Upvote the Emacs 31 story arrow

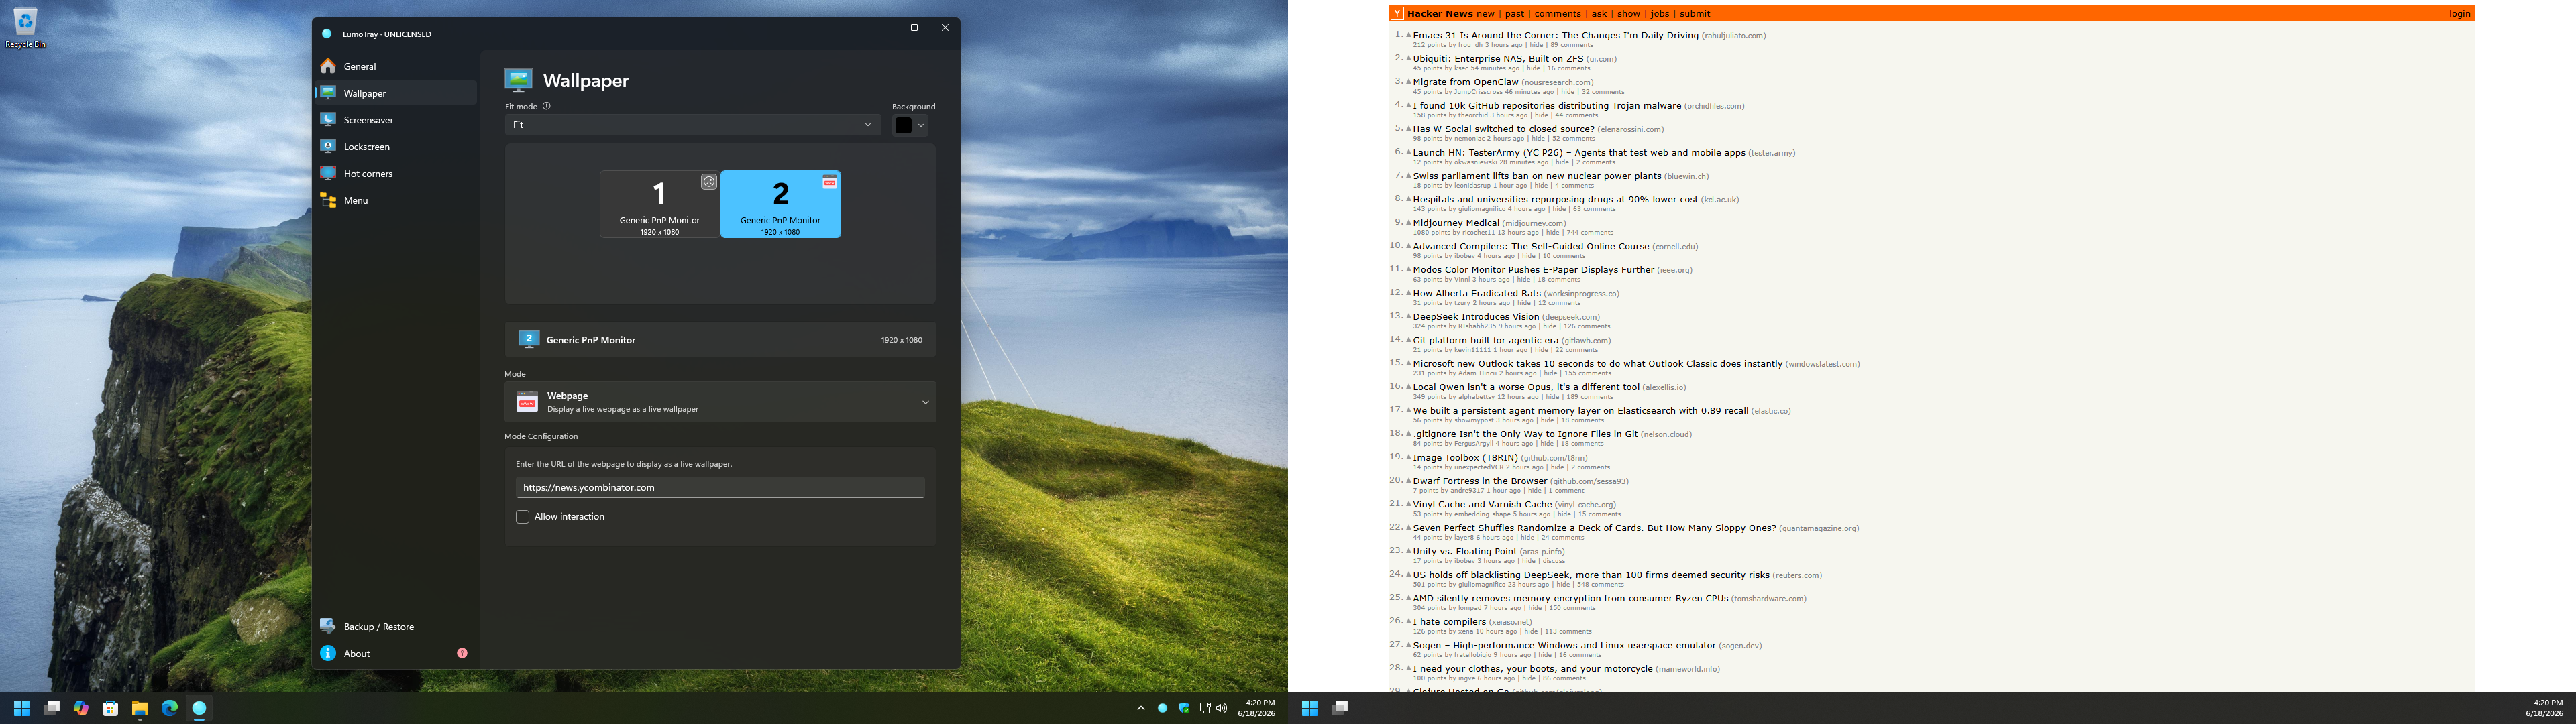click(x=1409, y=35)
